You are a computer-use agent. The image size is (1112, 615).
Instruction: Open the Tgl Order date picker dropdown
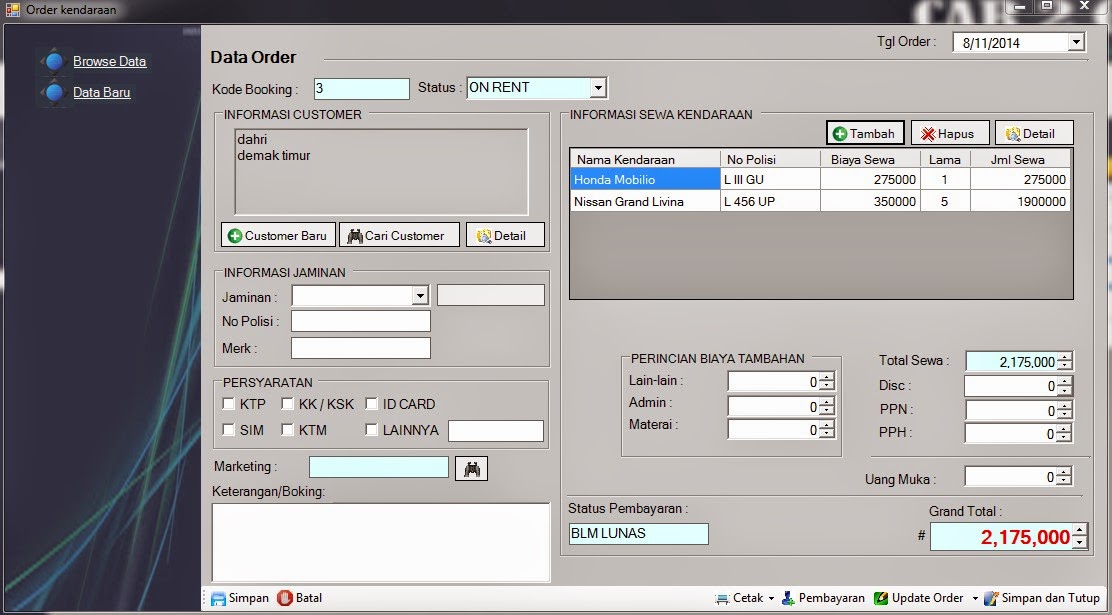1076,41
